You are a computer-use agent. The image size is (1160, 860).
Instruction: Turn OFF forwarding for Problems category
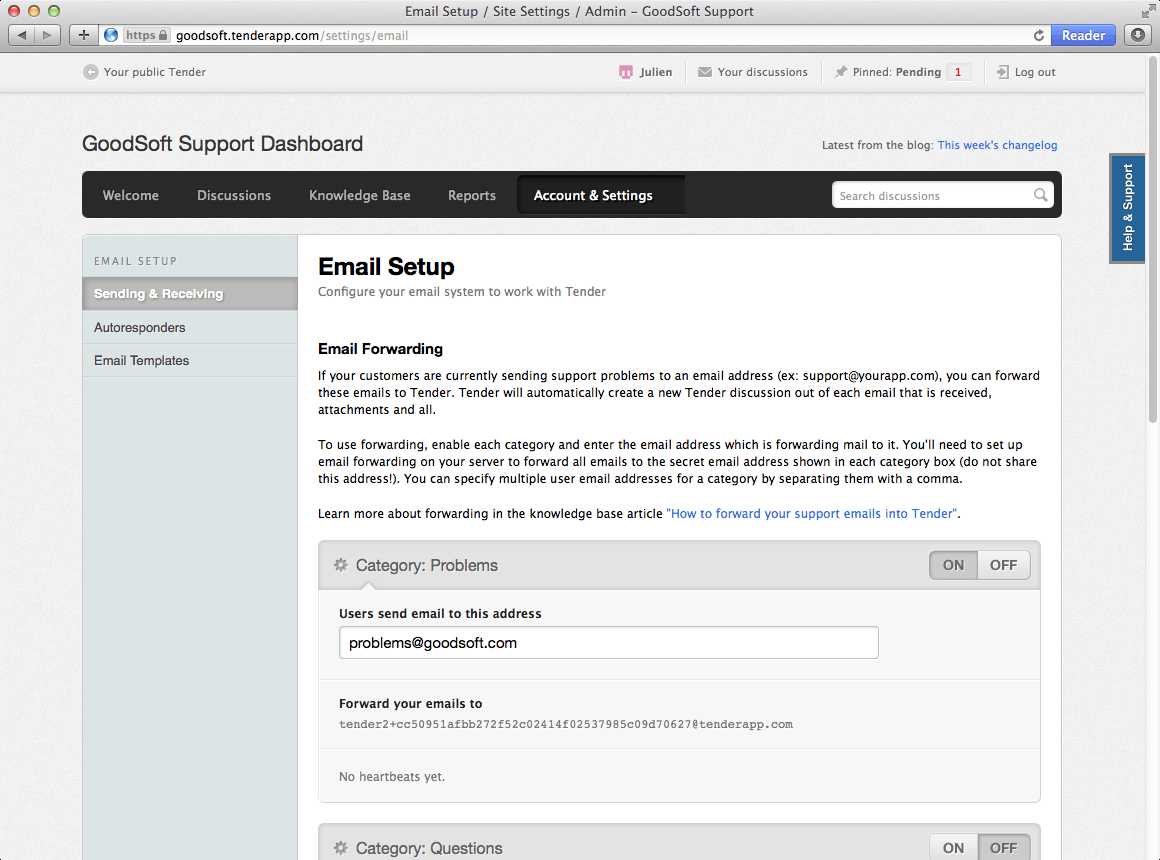pos(1003,565)
